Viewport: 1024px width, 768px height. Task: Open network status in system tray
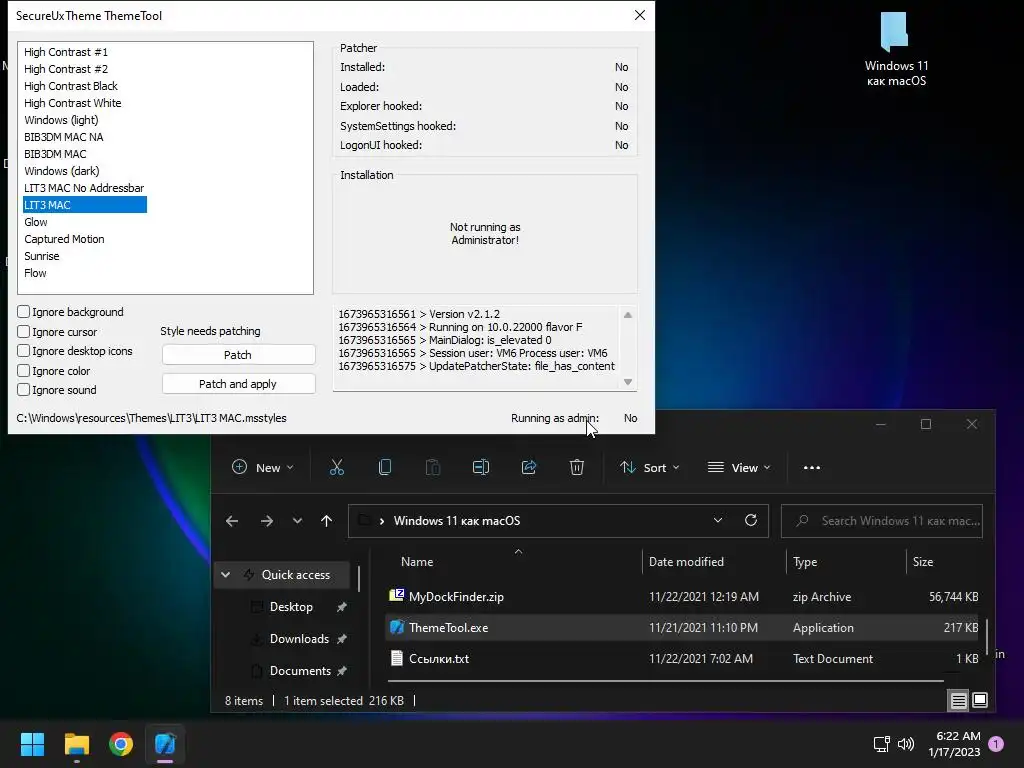point(882,744)
